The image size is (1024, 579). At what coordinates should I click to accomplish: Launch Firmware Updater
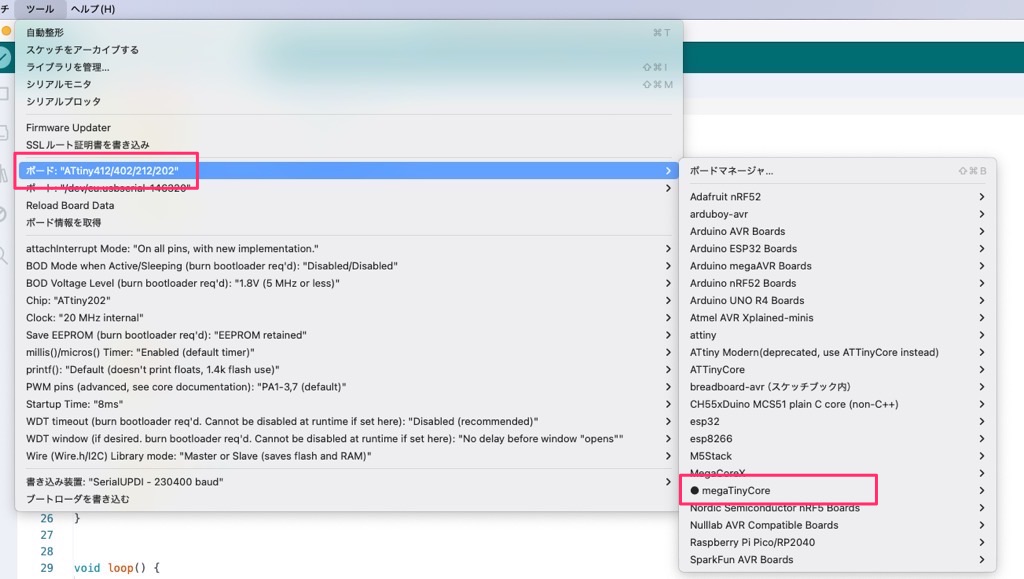68,127
